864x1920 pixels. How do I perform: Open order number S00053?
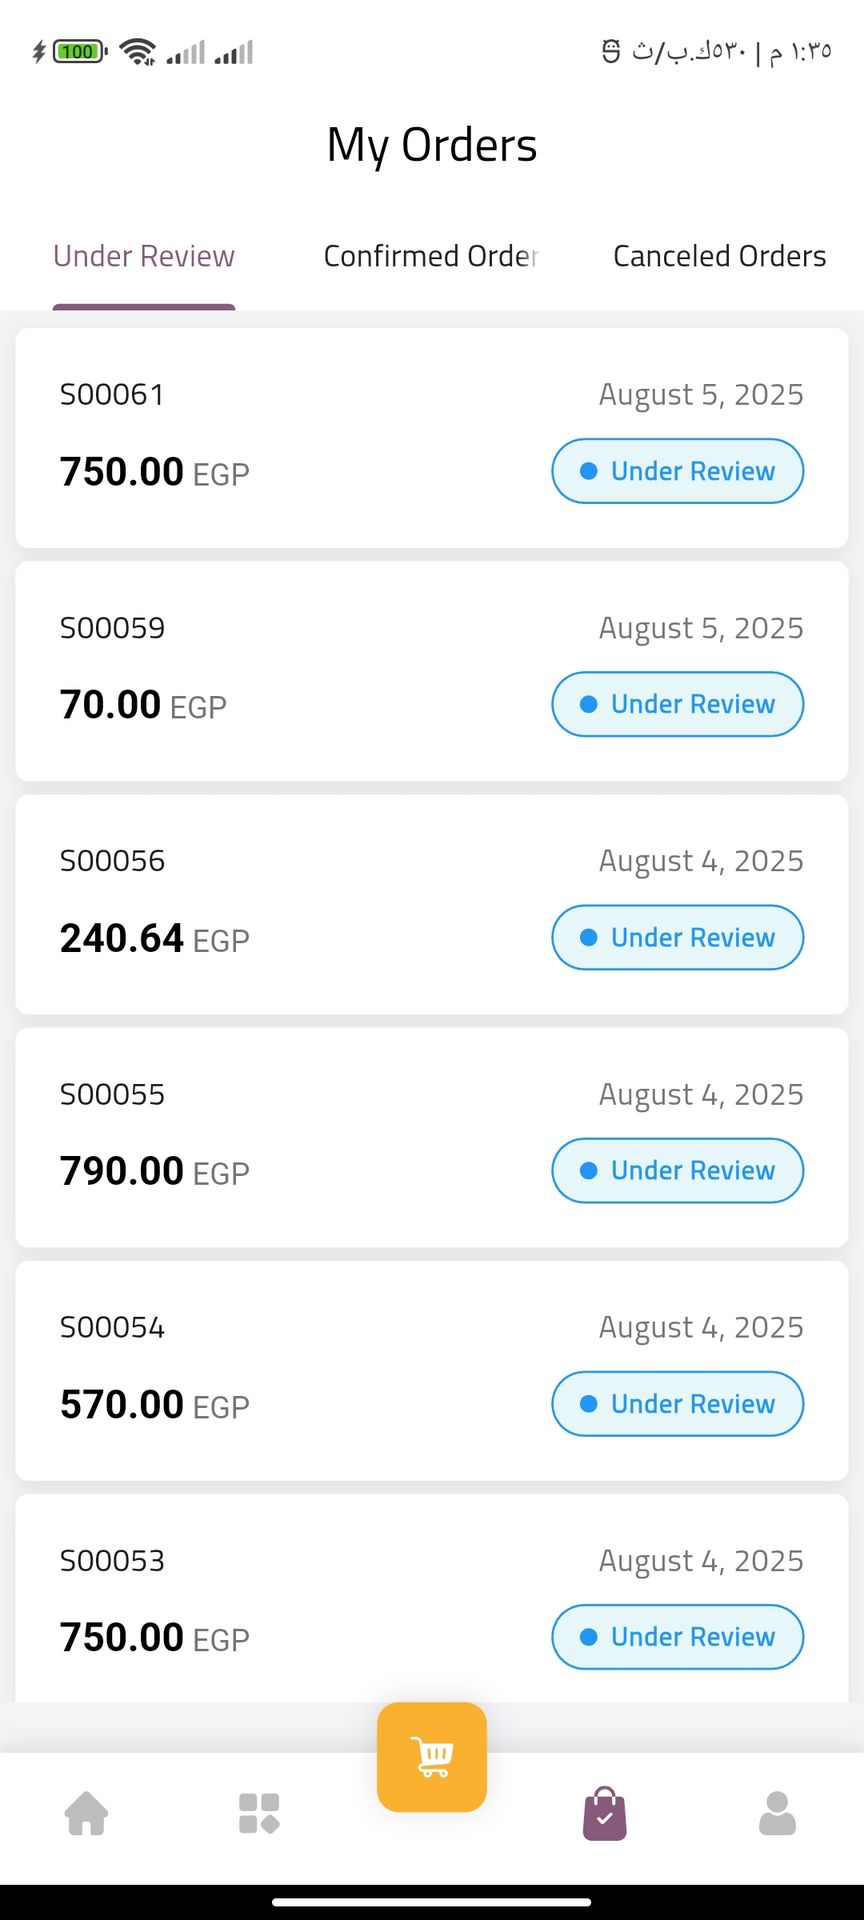(112, 1560)
